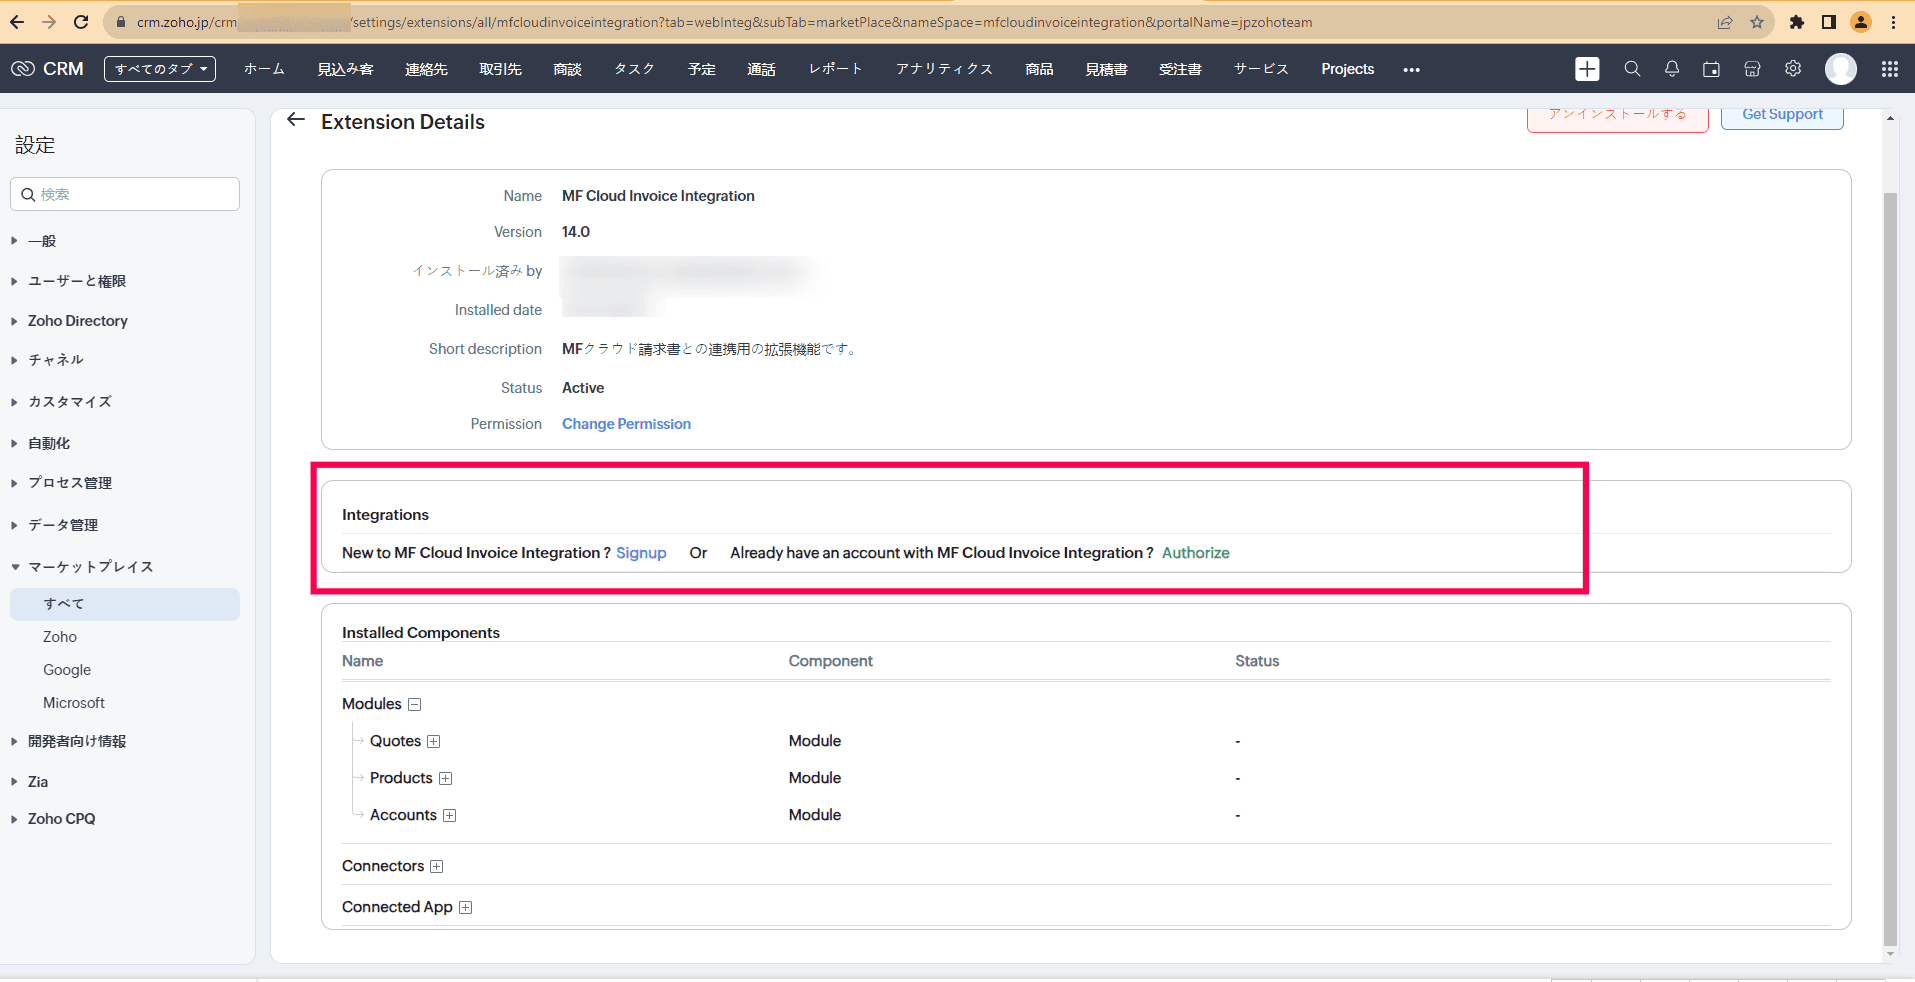View the site lock icon in address bar
The height and width of the screenshot is (982, 1915).
pos(121,22)
